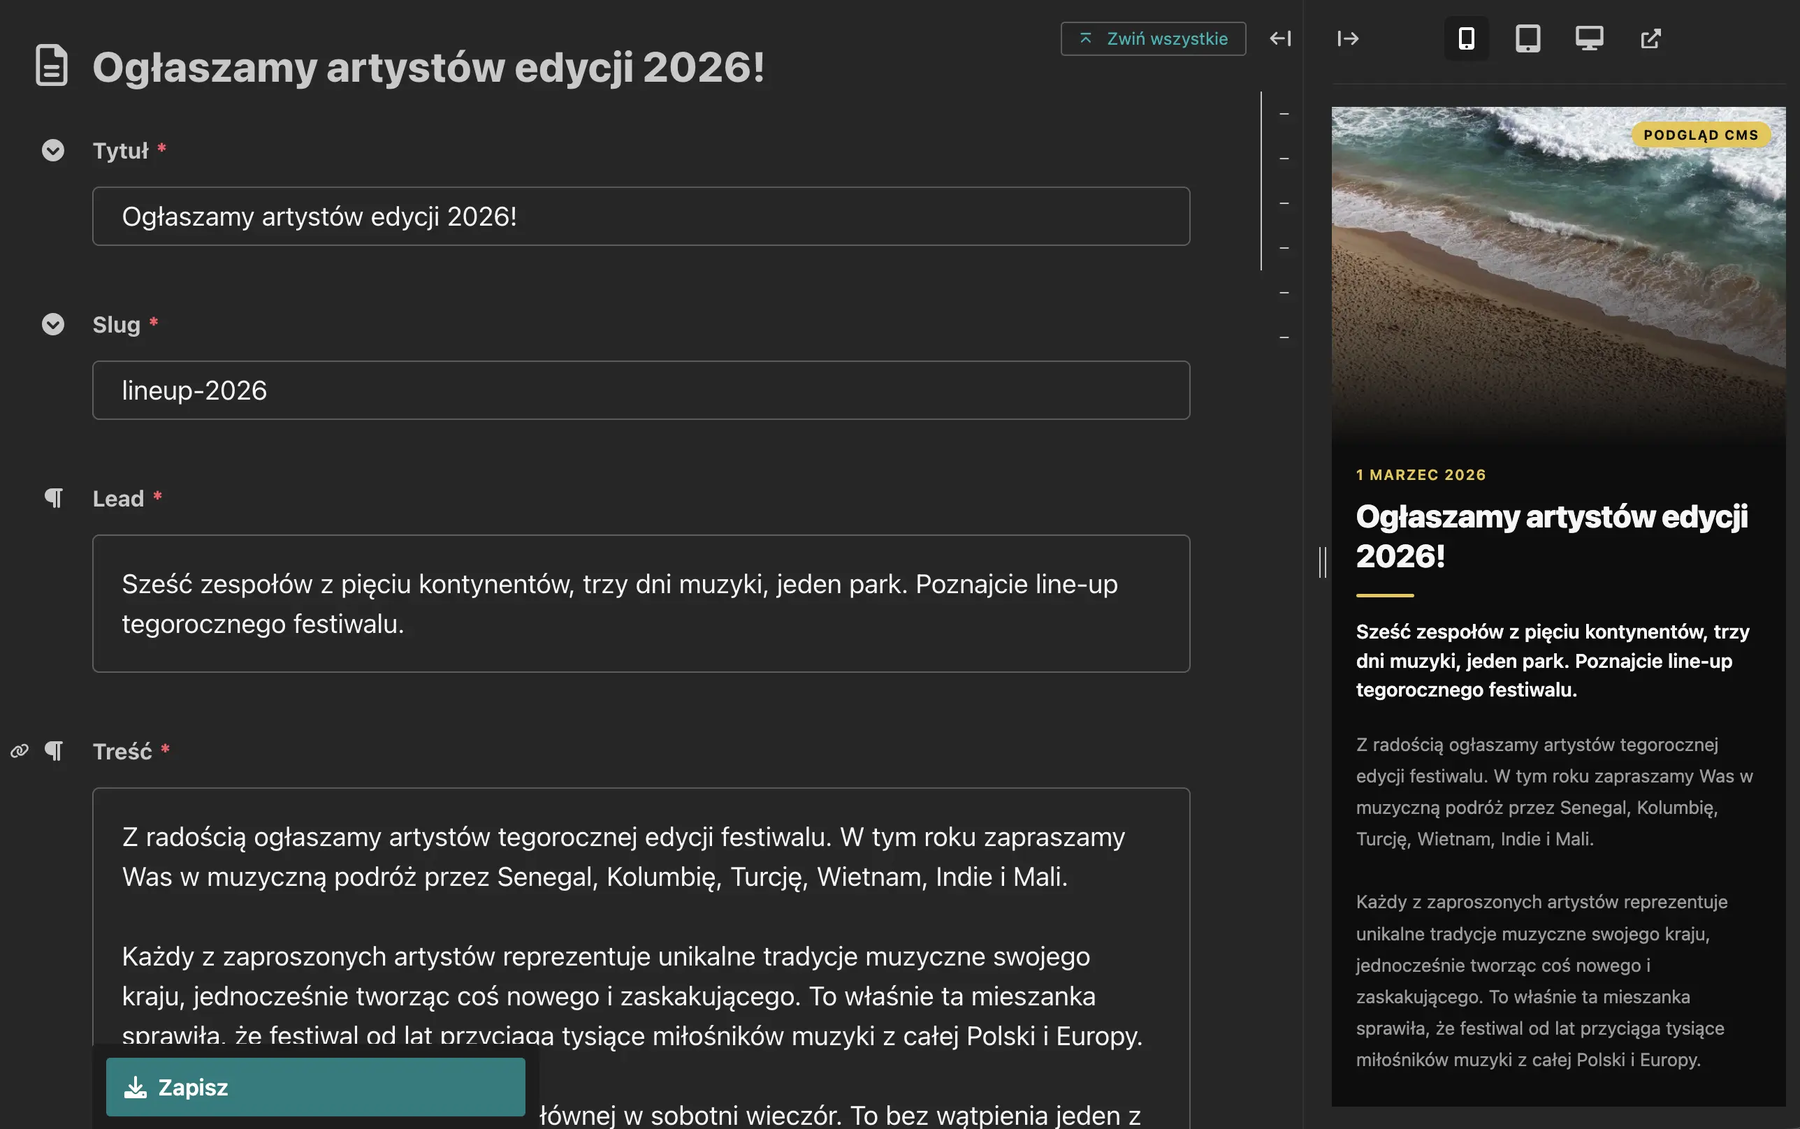Click the document icon beside the page title
Image resolution: width=1800 pixels, height=1129 pixels.
click(52, 66)
